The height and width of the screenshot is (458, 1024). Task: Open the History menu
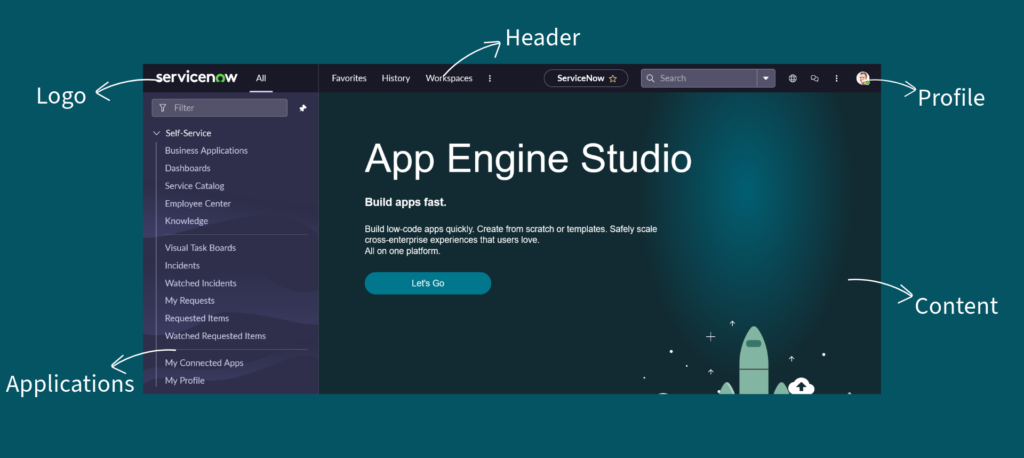(396, 78)
